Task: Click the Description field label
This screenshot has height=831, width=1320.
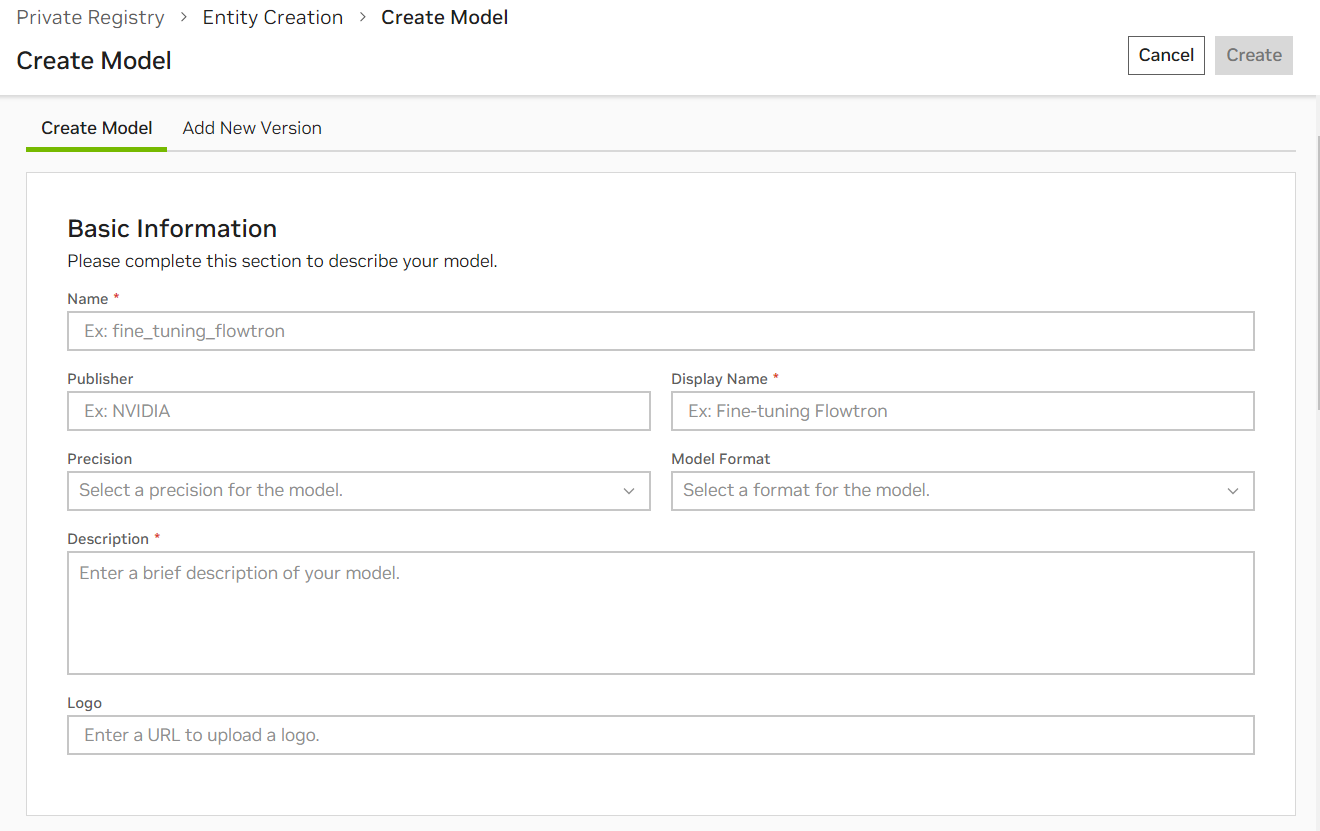Action: (107, 539)
